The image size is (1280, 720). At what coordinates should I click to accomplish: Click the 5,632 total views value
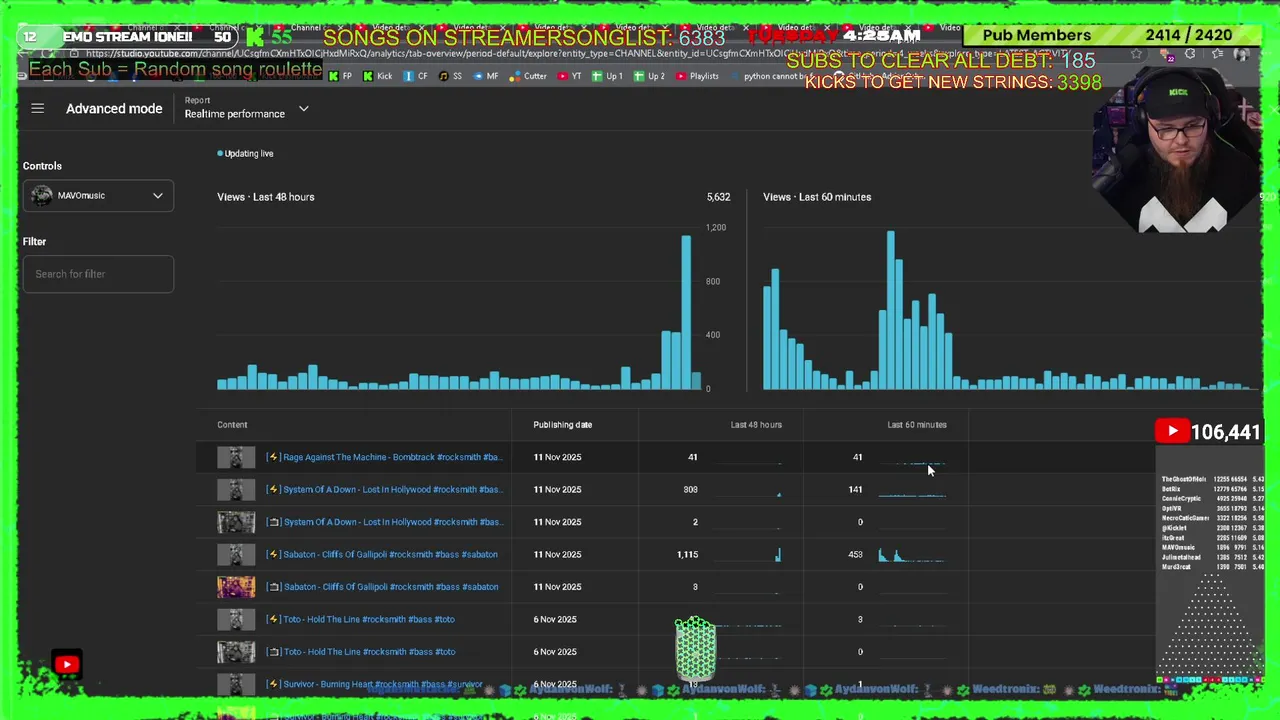point(718,197)
